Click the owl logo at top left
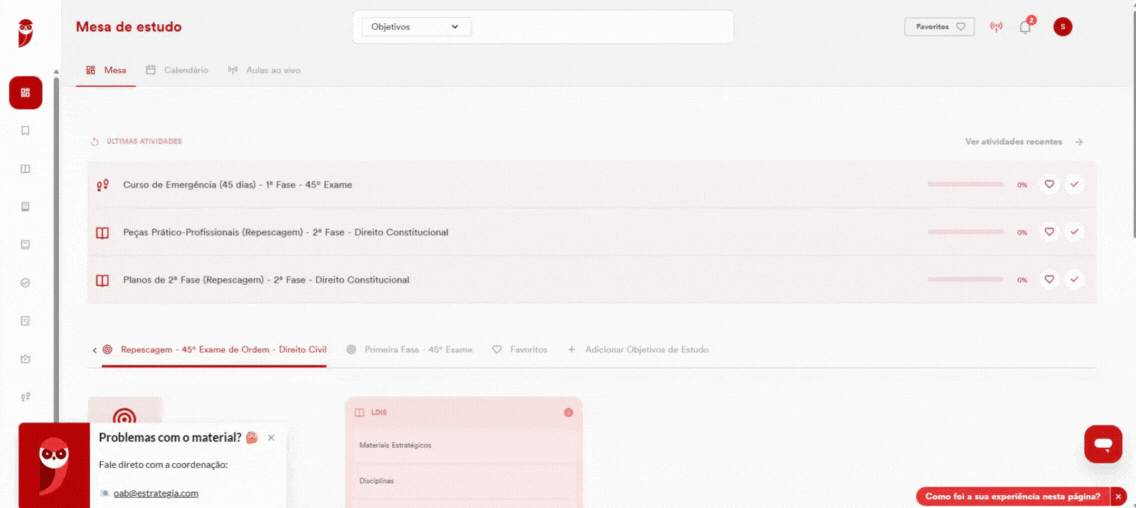Viewport: 1136px width, 508px height. coord(26,33)
